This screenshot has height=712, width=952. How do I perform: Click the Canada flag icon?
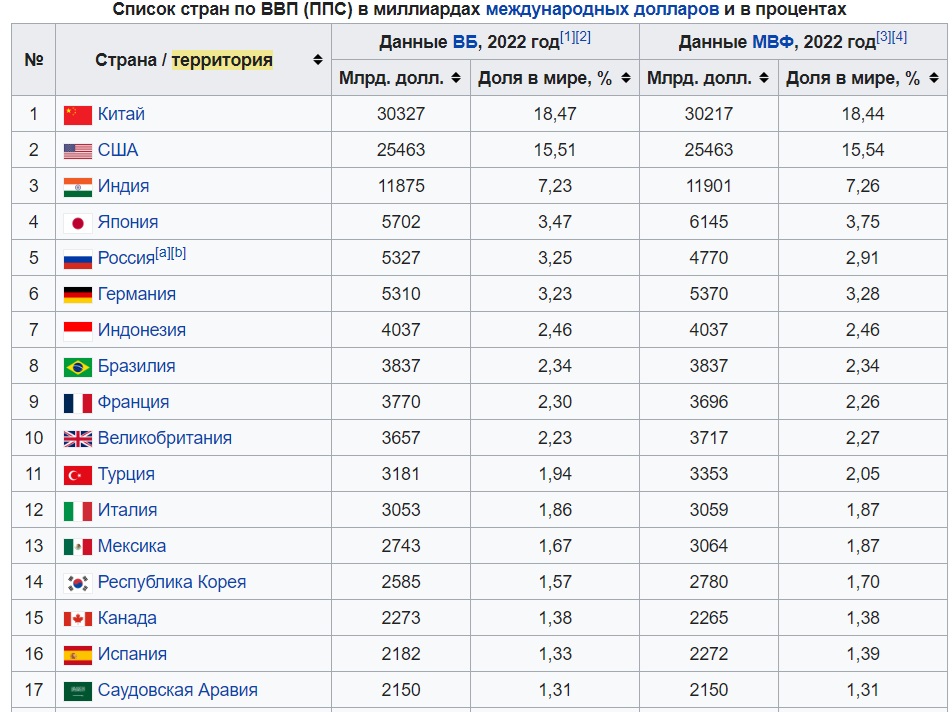[x=78, y=619]
